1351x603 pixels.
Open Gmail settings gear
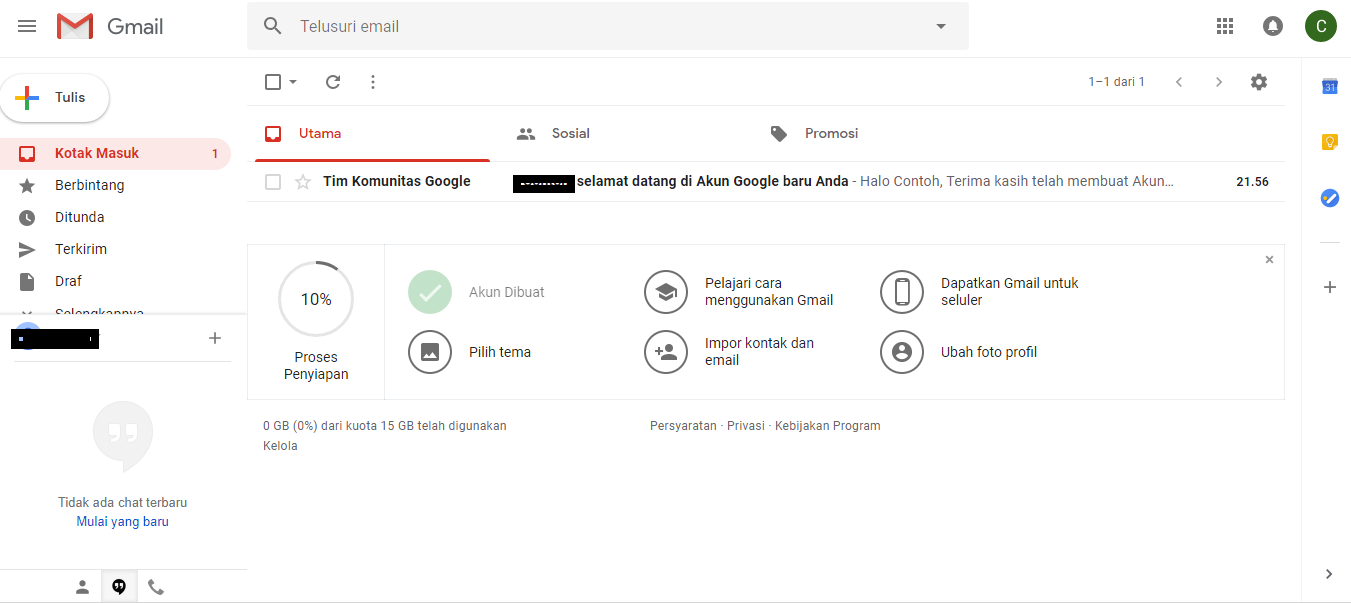[x=1258, y=81]
